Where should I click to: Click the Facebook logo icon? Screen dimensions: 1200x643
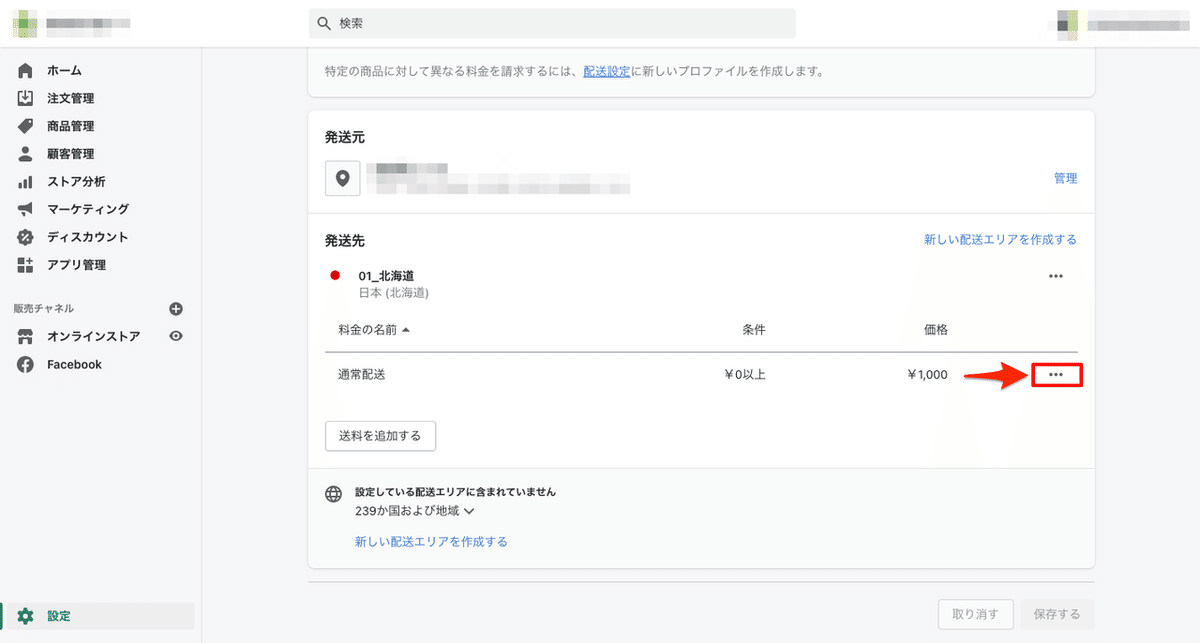(26, 365)
